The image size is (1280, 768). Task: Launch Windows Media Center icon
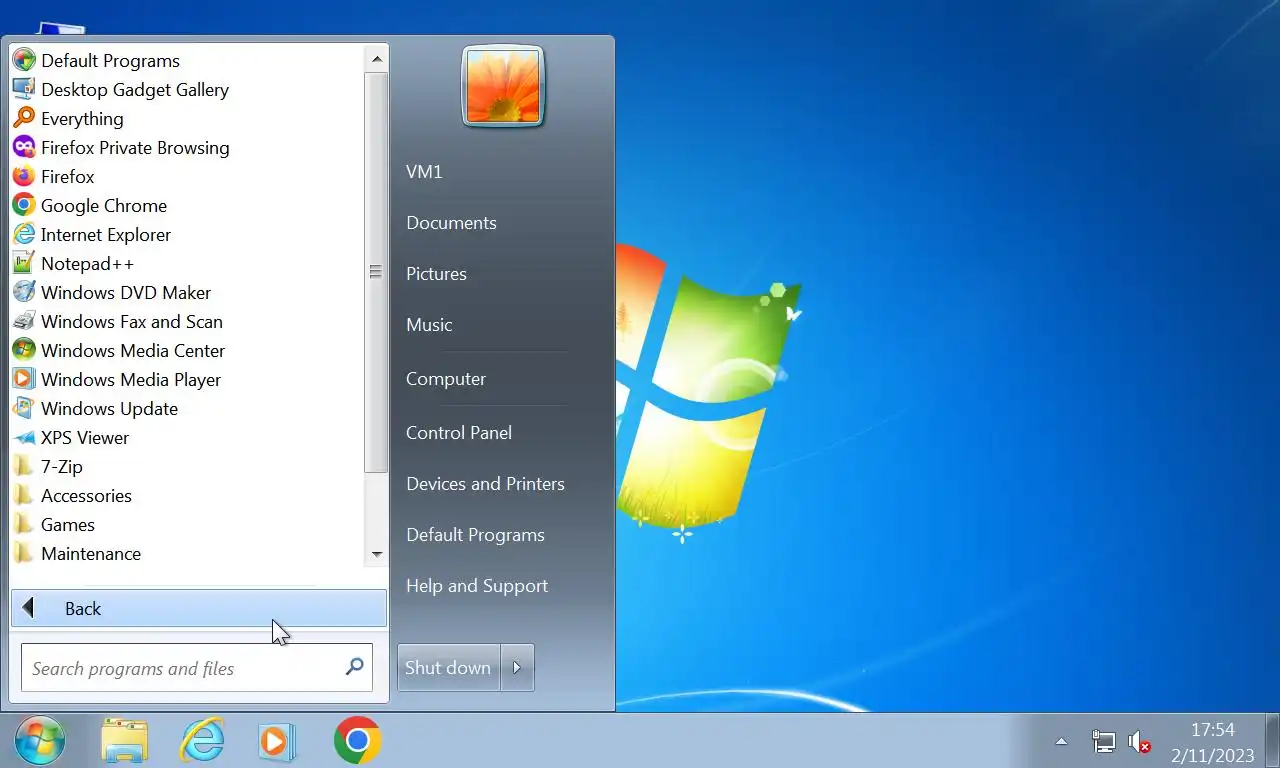pyautogui.click(x=24, y=350)
